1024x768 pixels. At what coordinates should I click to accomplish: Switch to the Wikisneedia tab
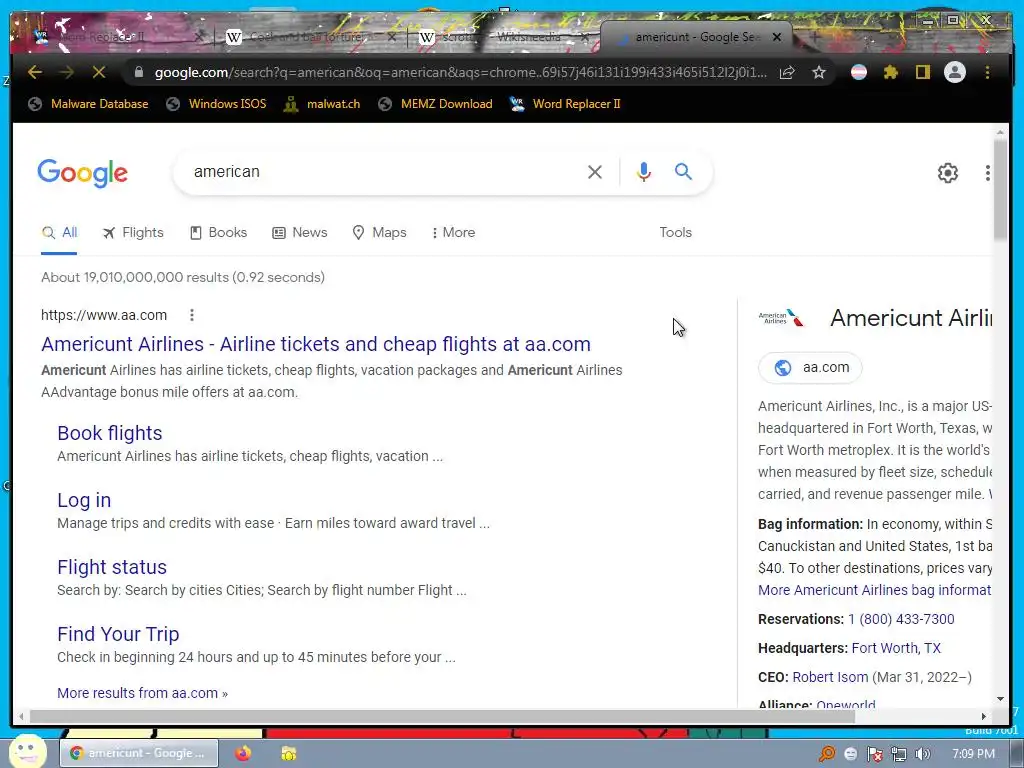pyautogui.click(x=503, y=37)
